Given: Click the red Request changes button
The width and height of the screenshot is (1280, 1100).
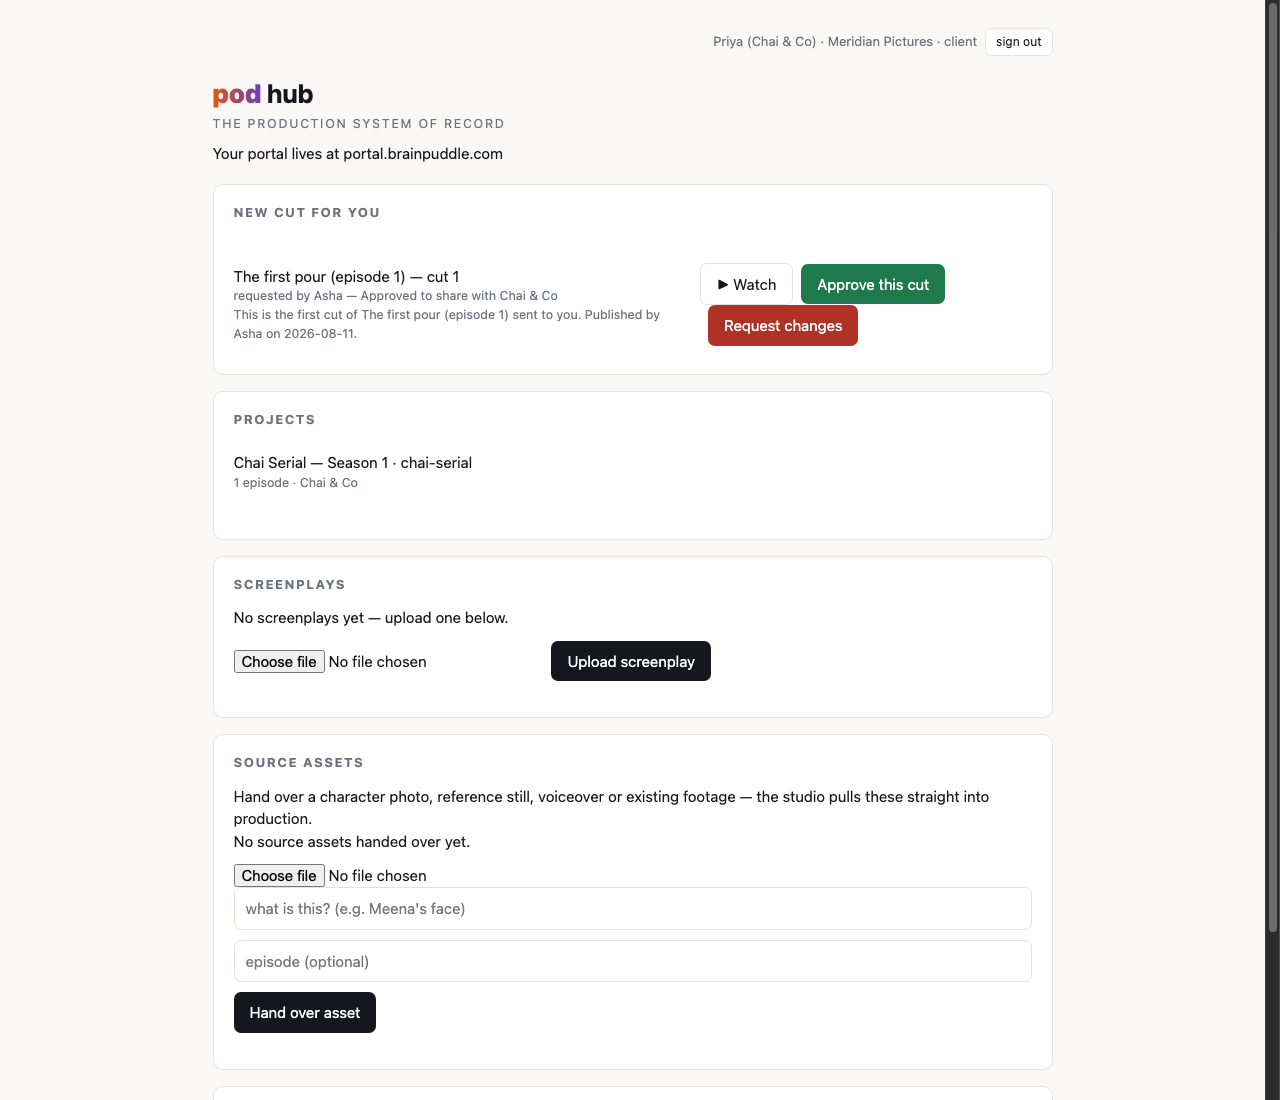Looking at the screenshot, I should click(x=783, y=326).
